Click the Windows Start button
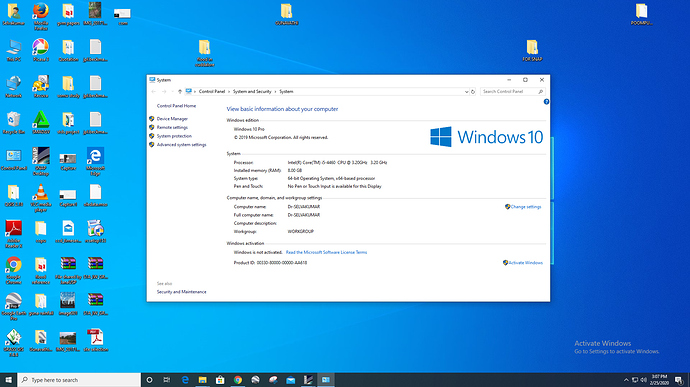Viewport: 690px width, 387px height. click(x=8, y=380)
